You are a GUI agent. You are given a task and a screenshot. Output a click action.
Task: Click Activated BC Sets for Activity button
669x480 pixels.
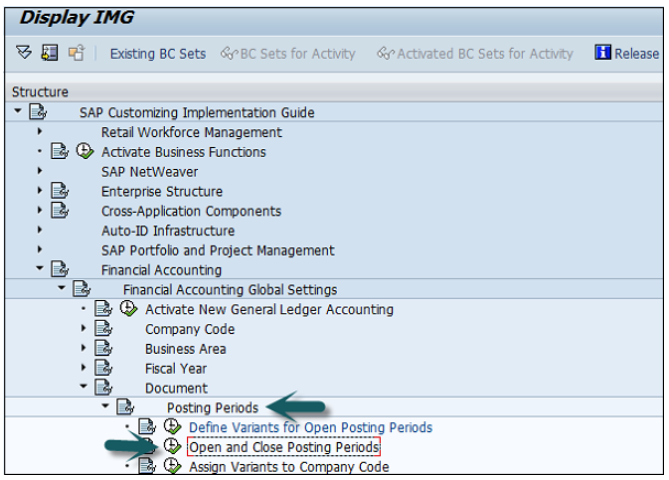[476, 53]
